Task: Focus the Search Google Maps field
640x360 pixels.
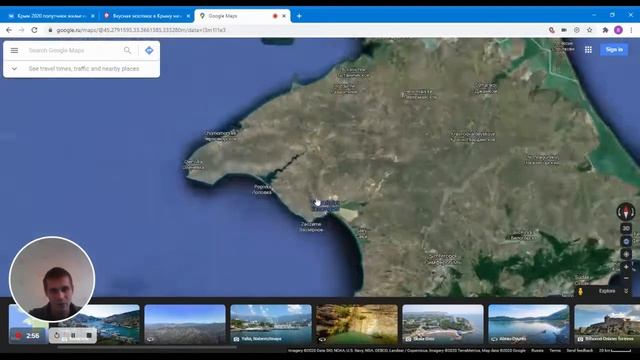Action: [x=73, y=50]
